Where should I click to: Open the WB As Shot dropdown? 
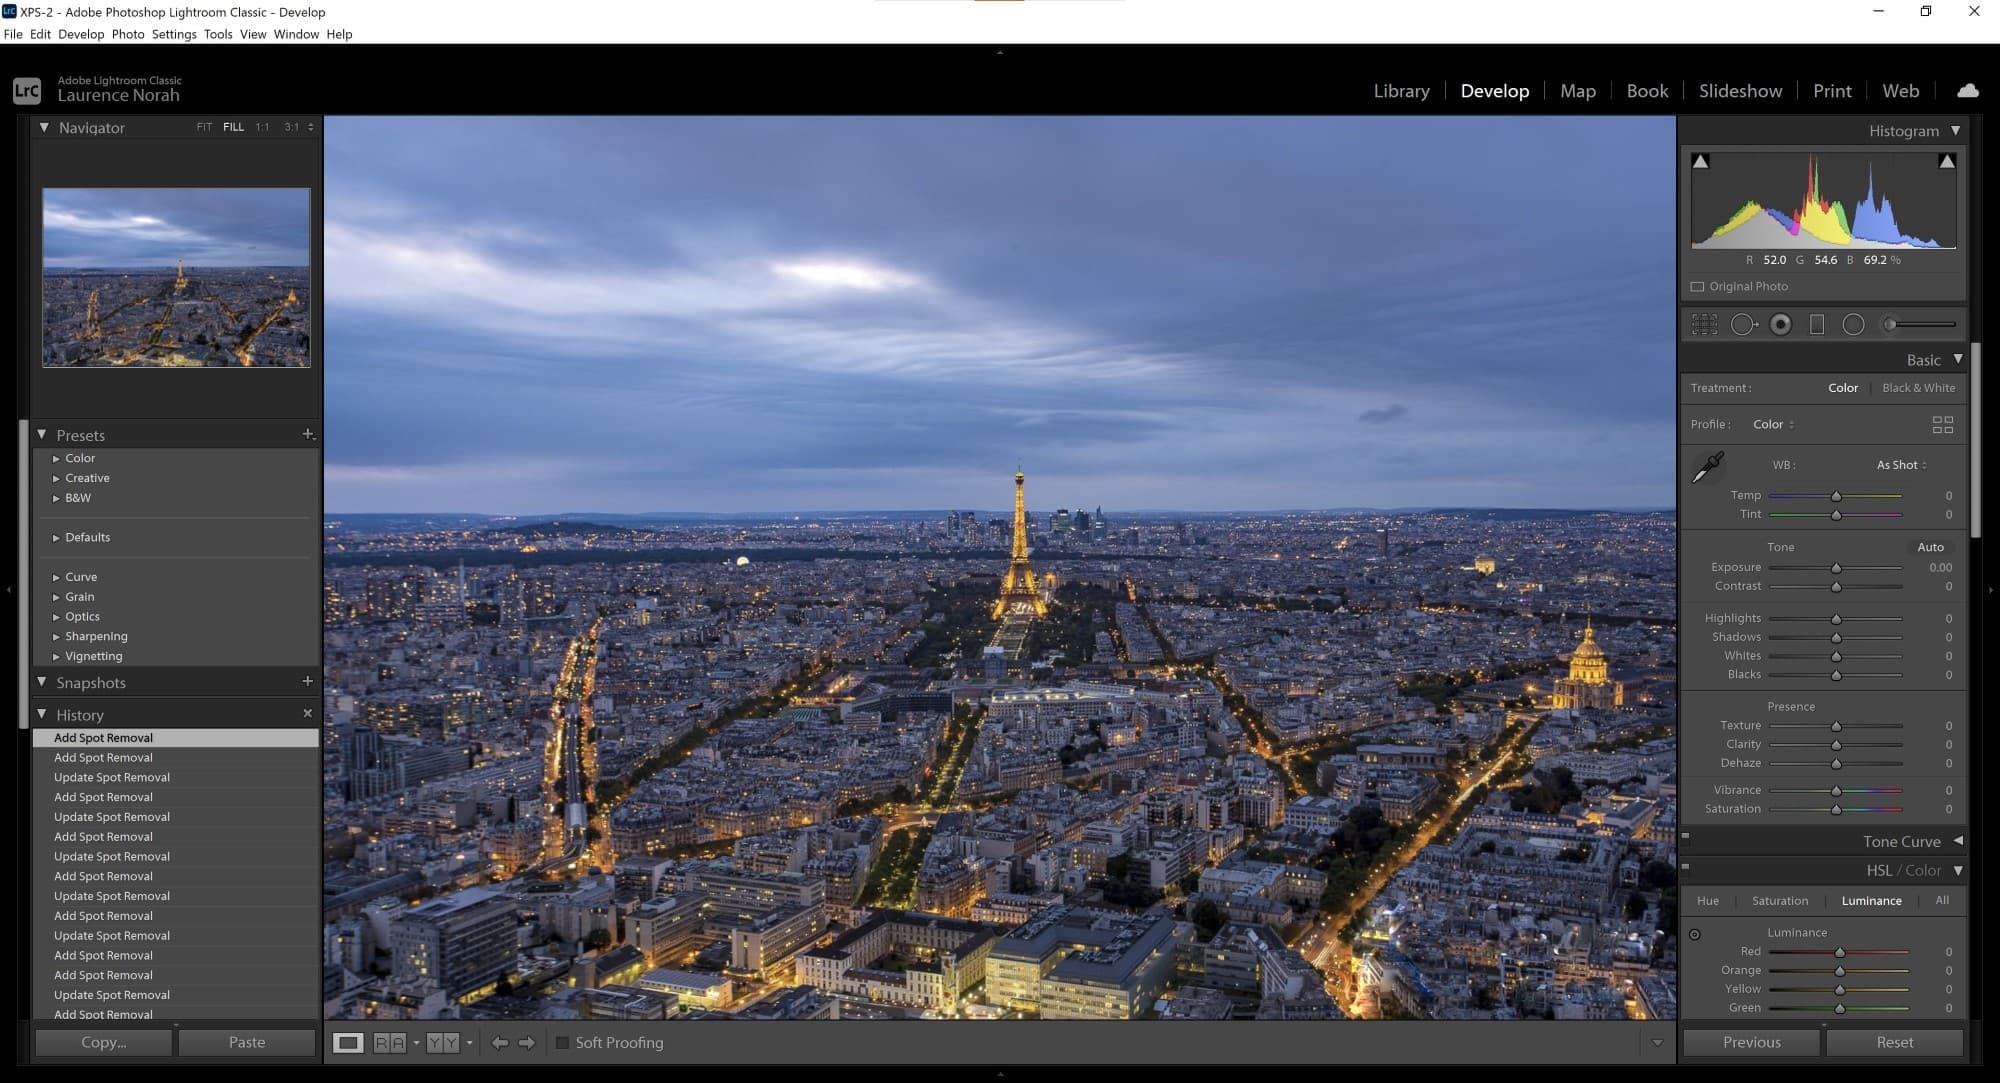1900,465
